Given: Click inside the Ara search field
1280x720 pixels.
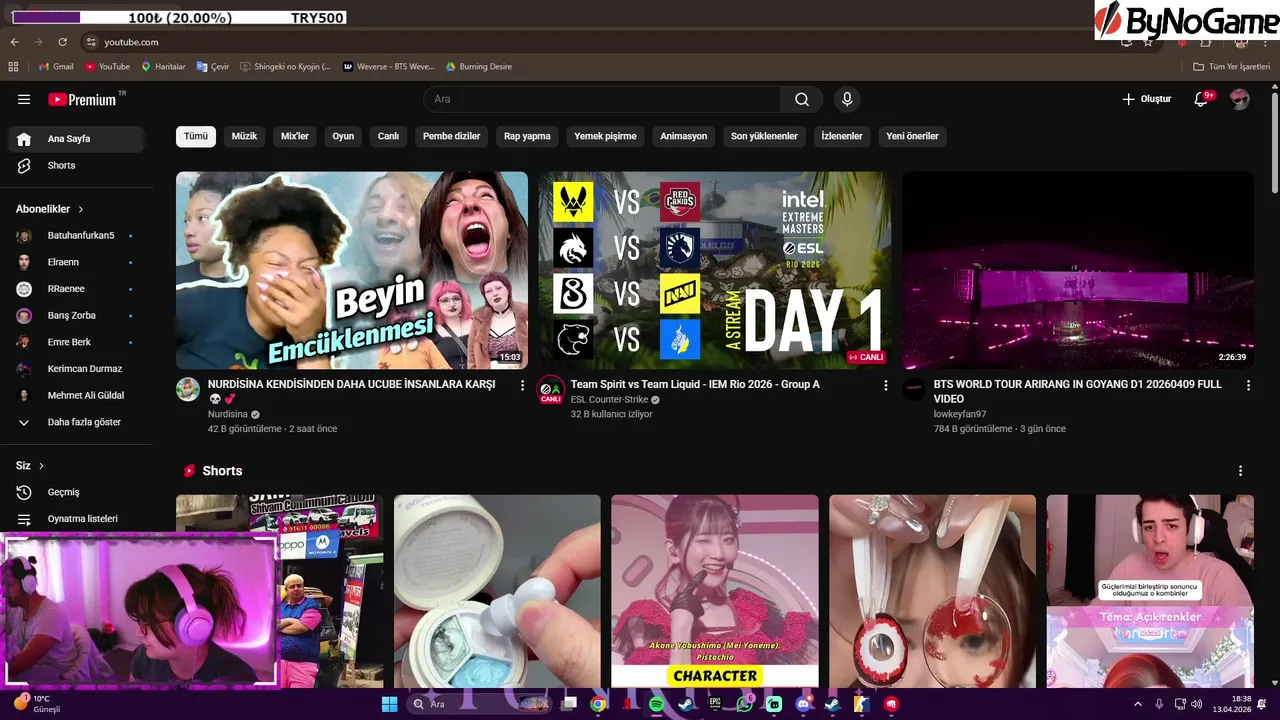Looking at the screenshot, I should point(603,99).
